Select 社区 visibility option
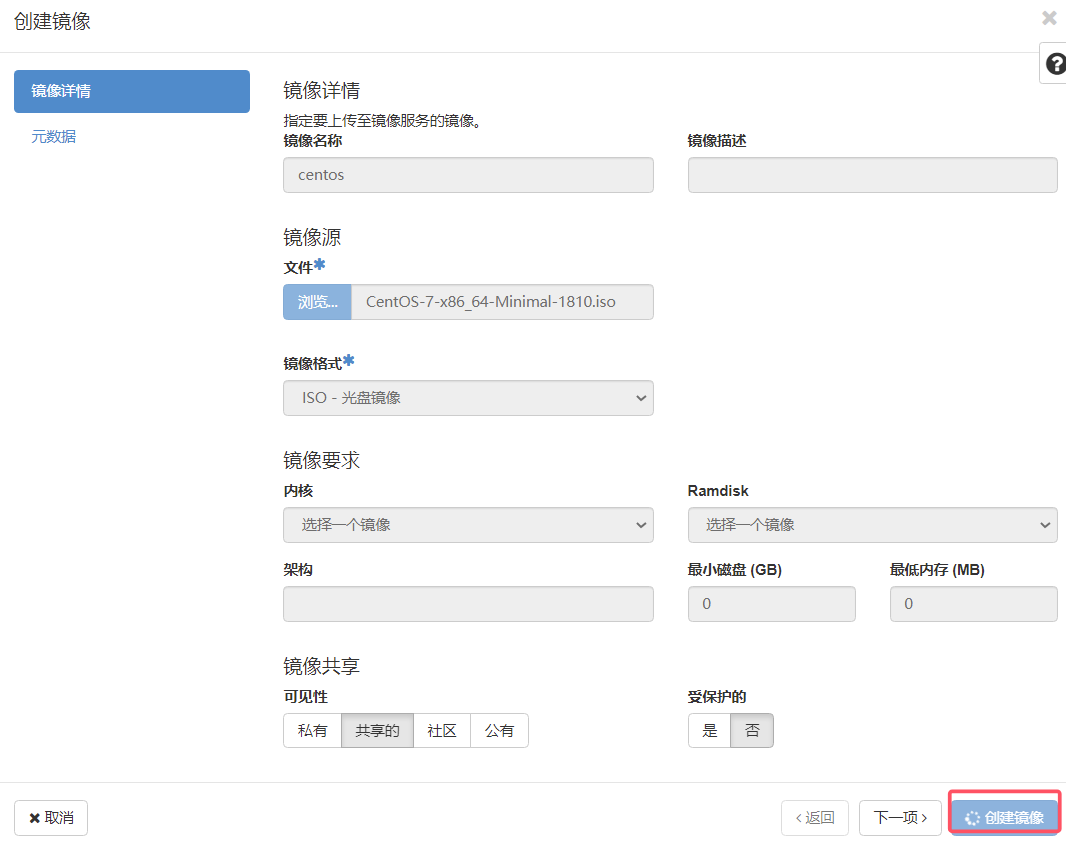The image size is (1066, 841). coord(442,730)
